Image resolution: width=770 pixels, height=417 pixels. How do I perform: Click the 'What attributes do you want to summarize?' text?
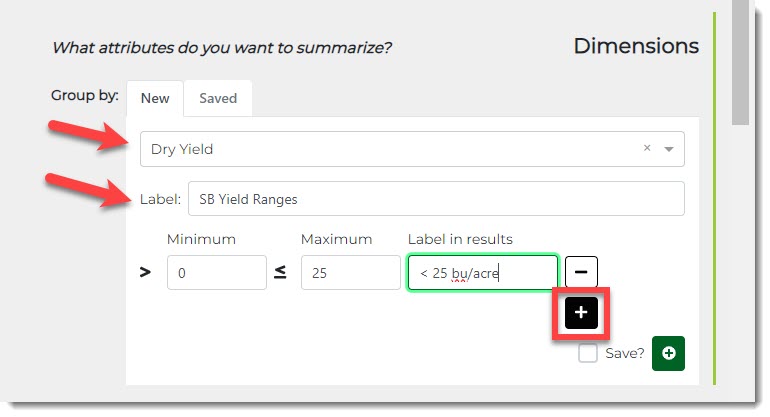pos(222,47)
